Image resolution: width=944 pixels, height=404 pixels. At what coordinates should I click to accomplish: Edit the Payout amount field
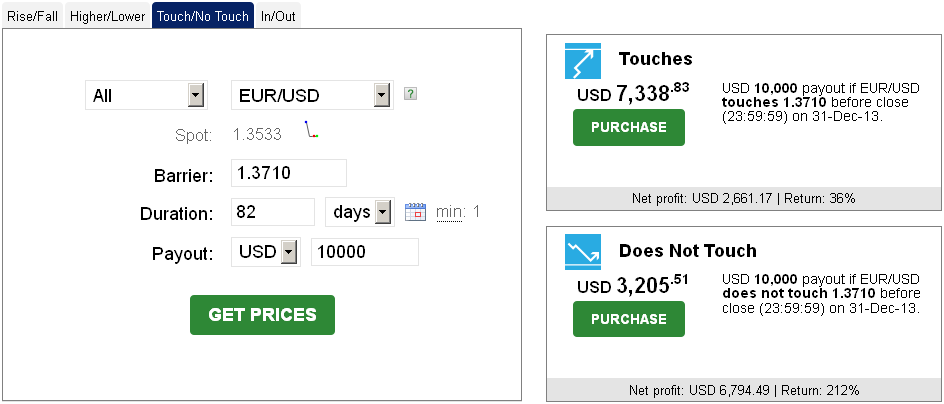tap(365, 252)
